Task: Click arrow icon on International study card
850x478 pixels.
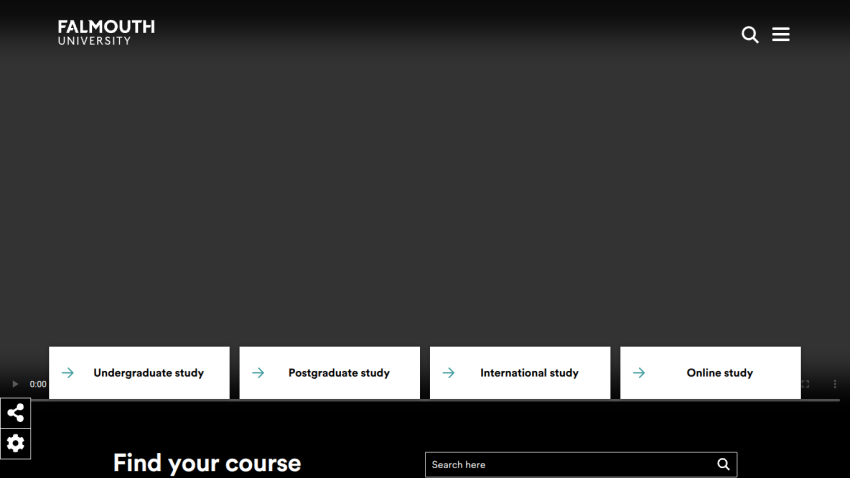Action: (x=448, y=373)
